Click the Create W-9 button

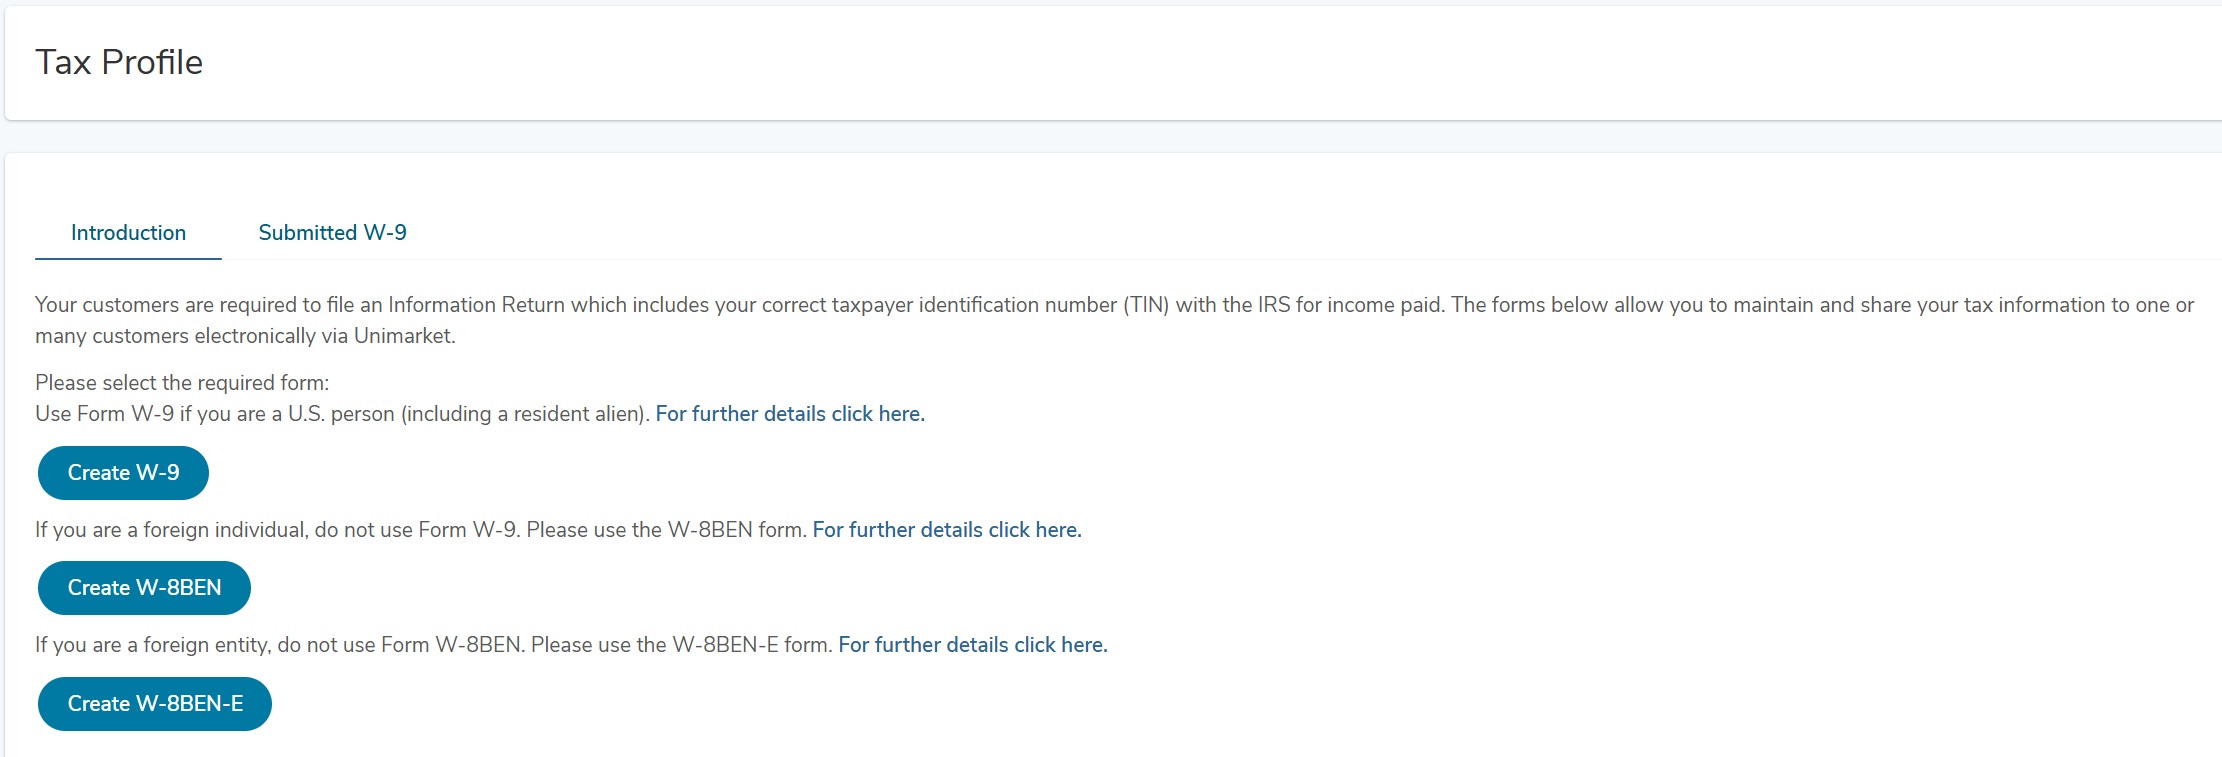click(123, 473)
